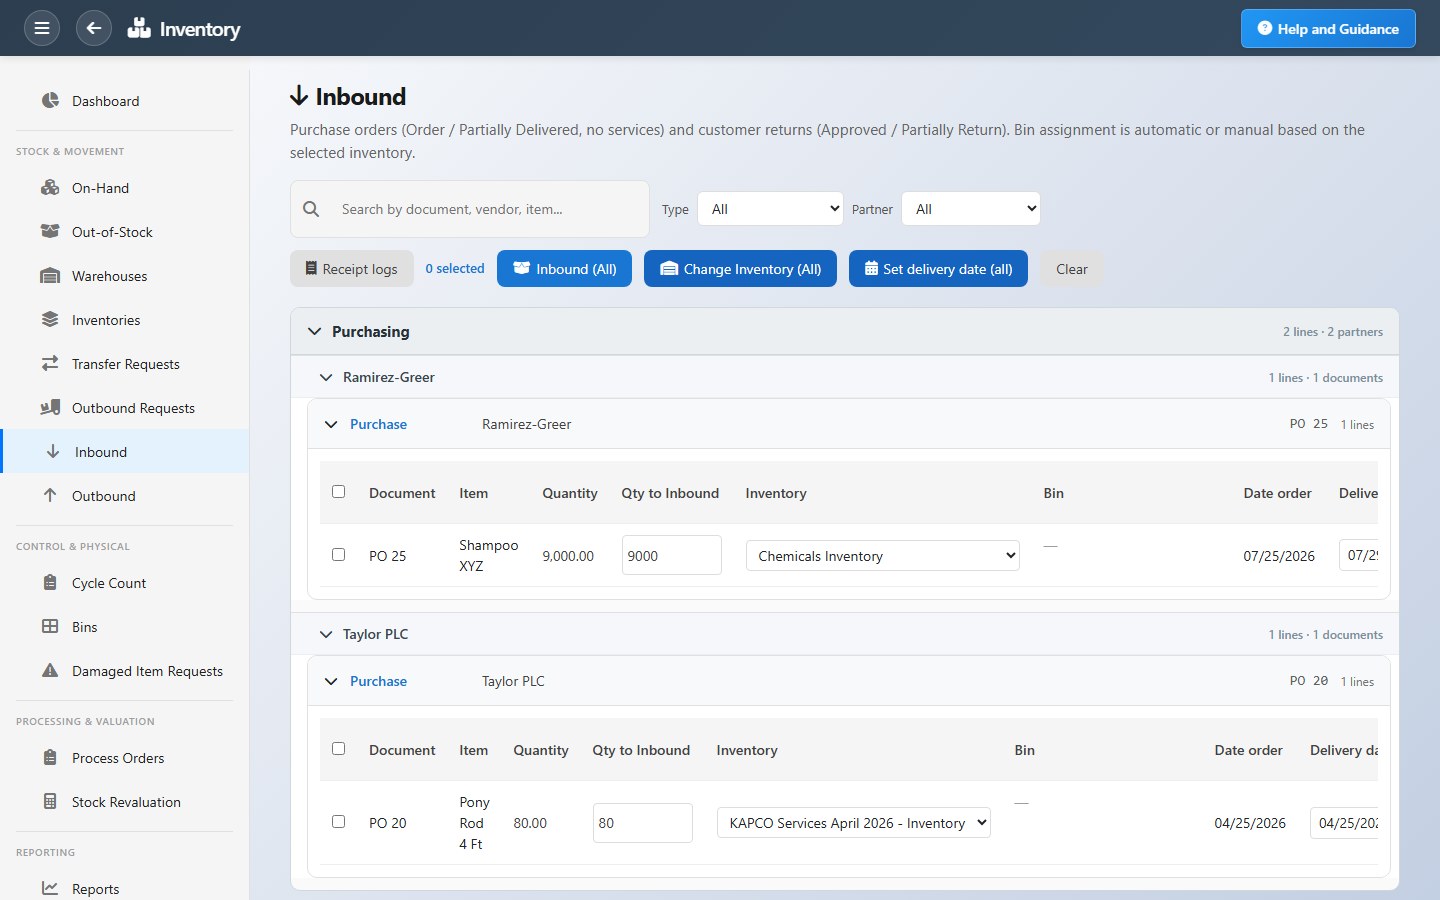Click the Receipt logs document icon
This screenshot has width=1440, height=900.
click(x=311, y=268)
